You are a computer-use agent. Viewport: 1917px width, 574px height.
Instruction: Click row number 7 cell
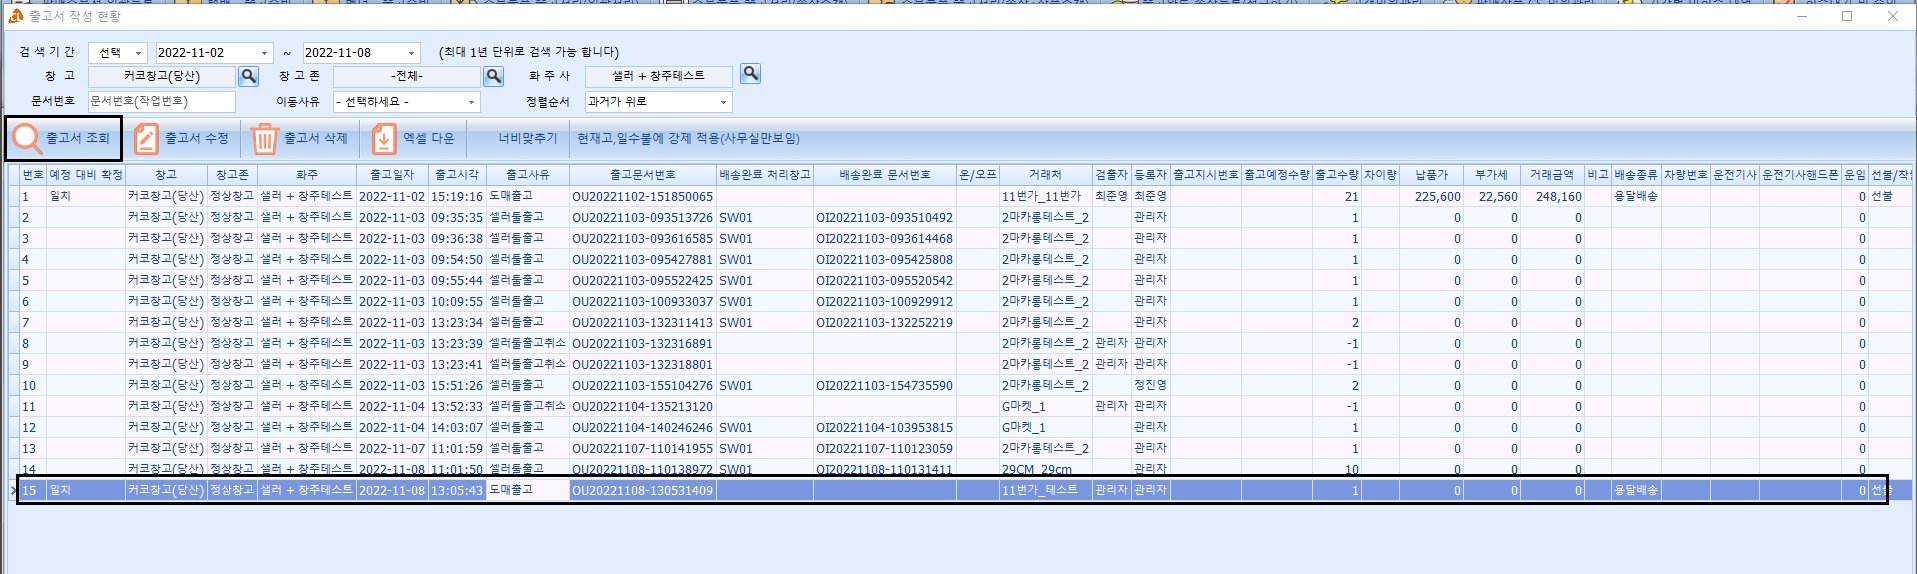click(33, 323)
